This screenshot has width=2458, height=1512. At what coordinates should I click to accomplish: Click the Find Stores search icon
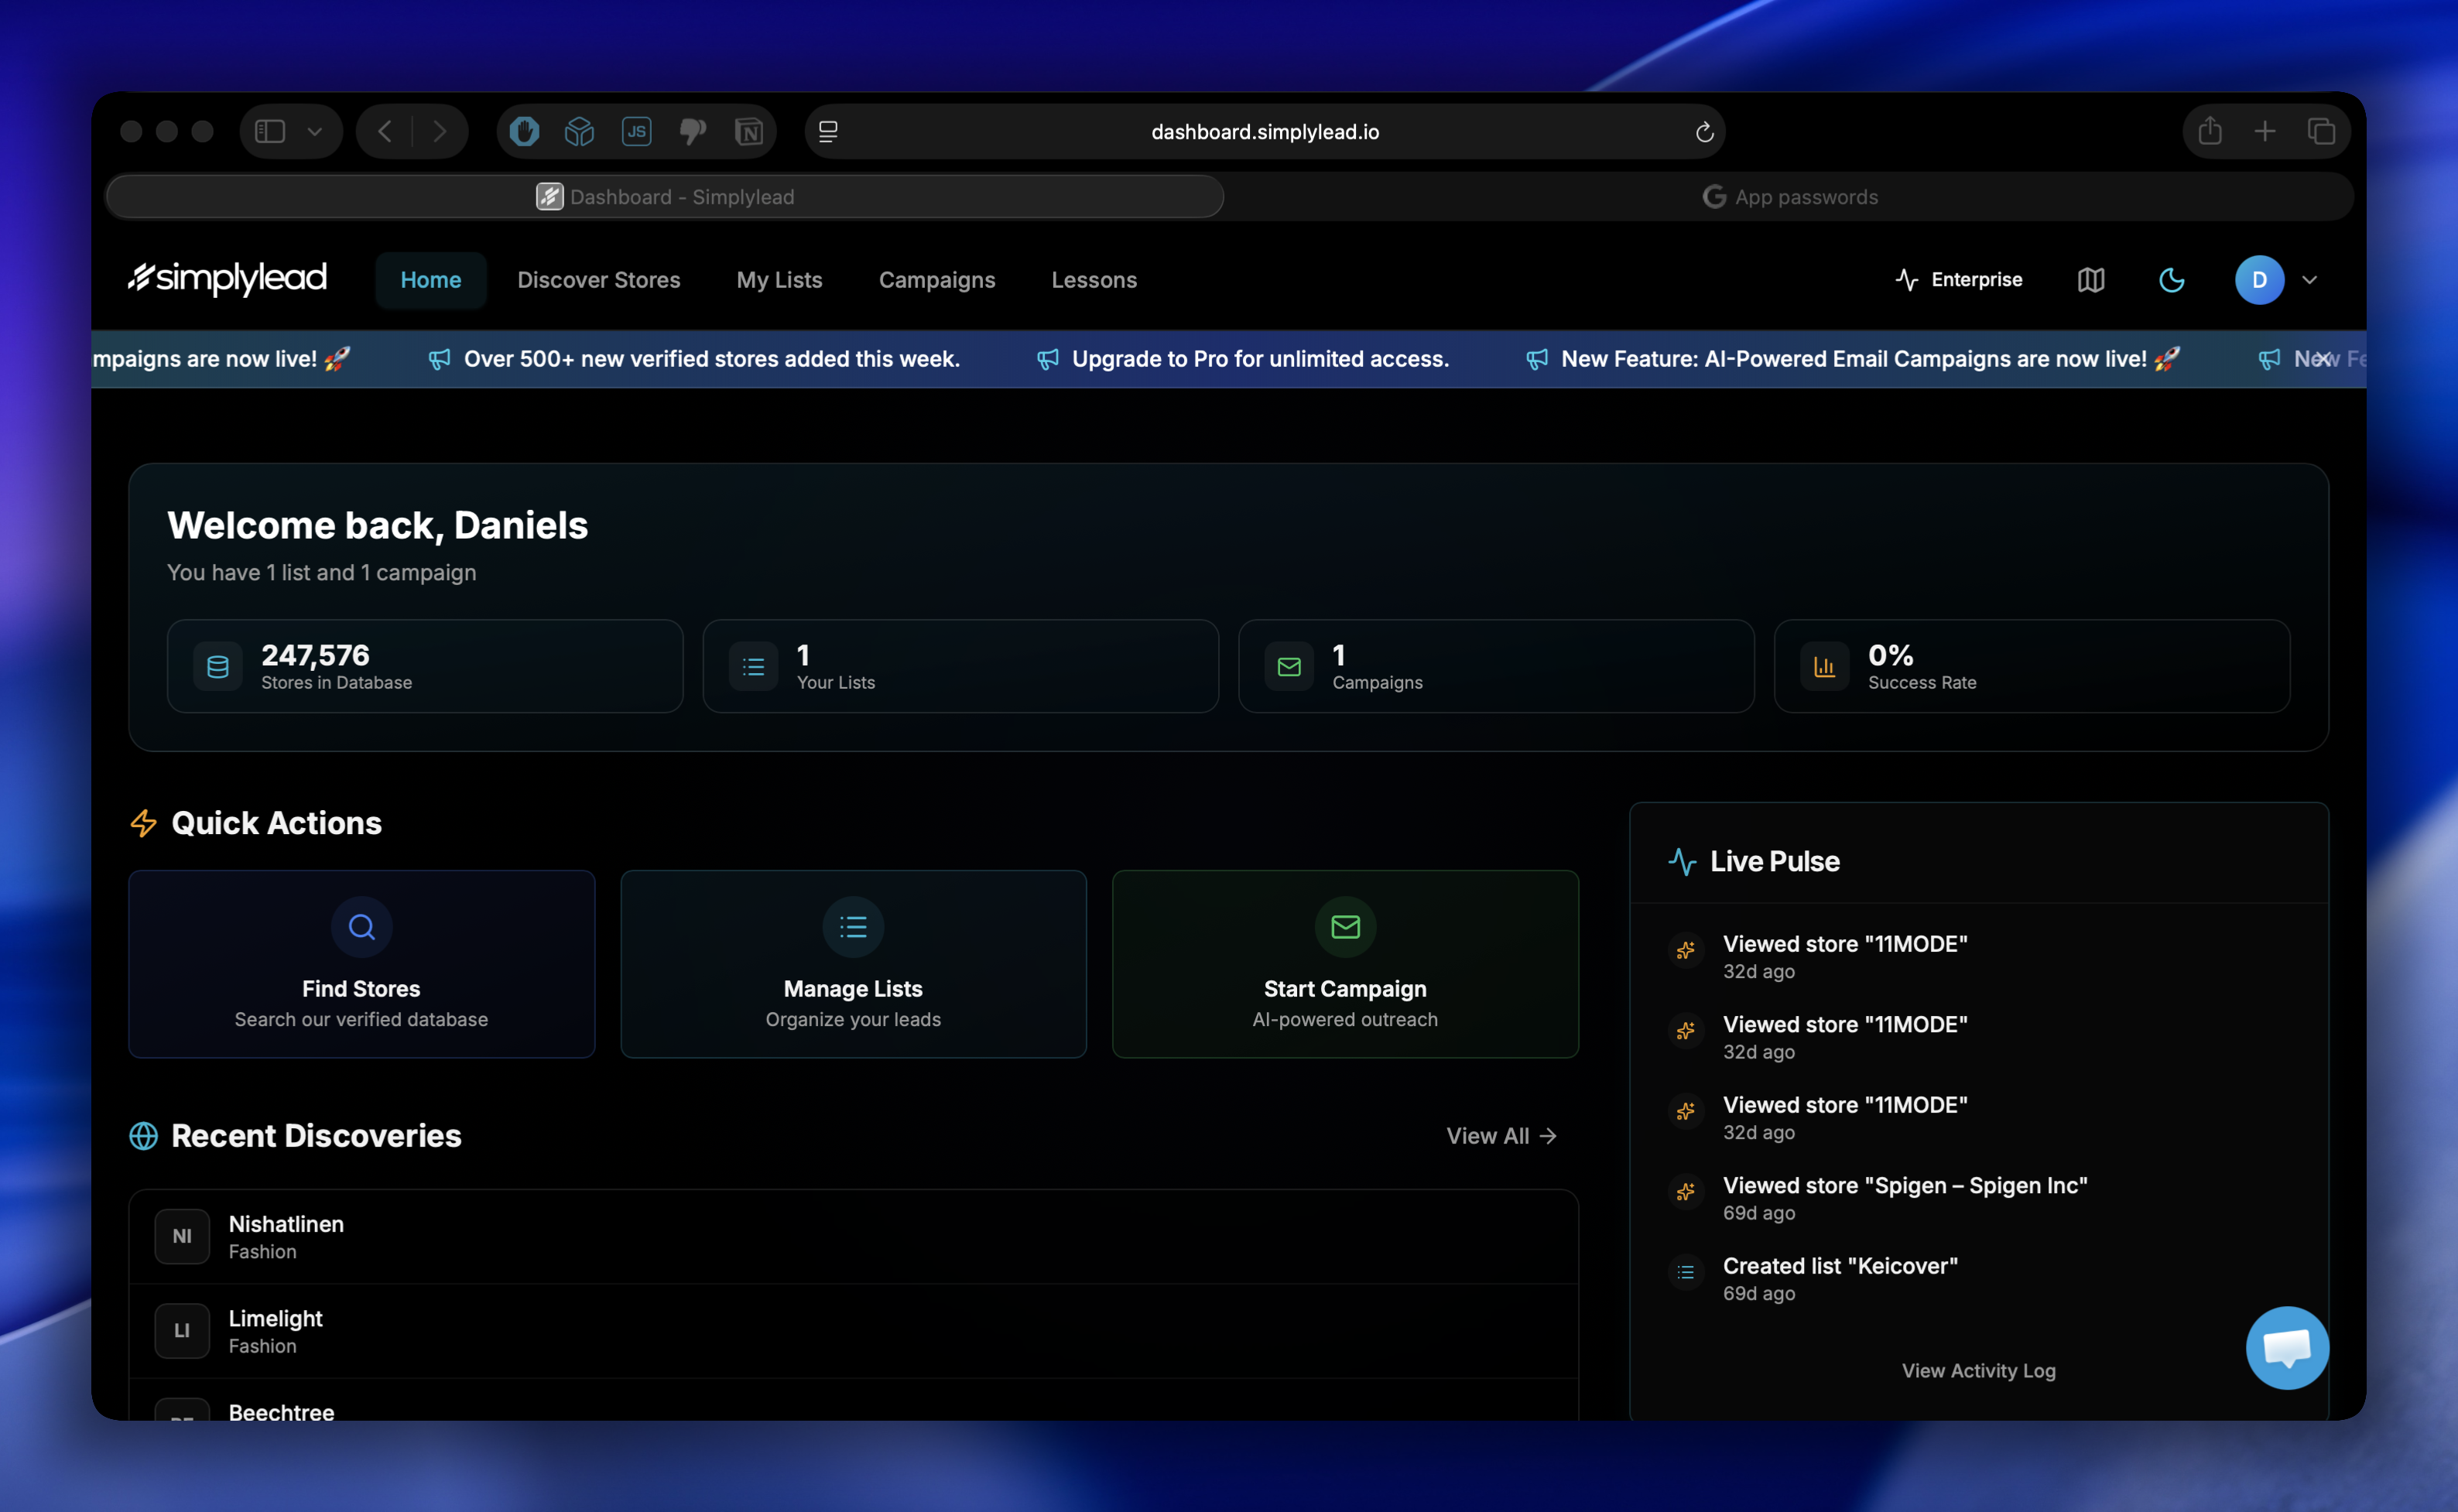point(361,927)
